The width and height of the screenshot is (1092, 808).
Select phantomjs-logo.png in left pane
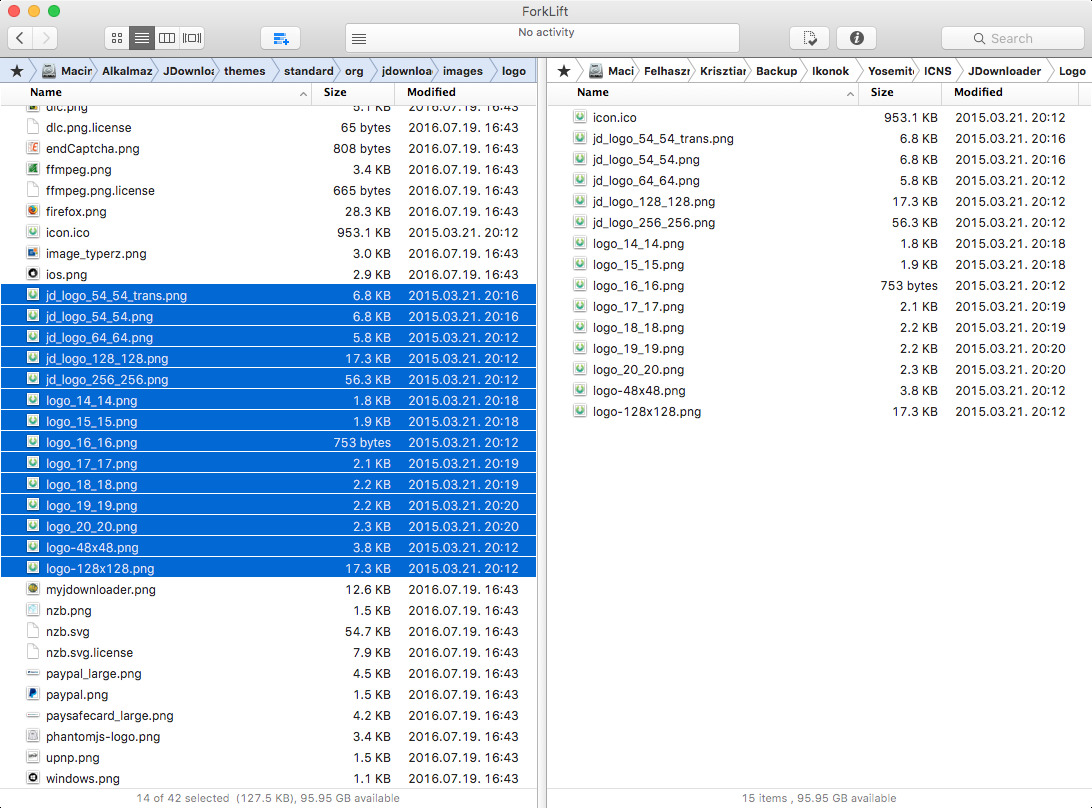pos(269,736)
